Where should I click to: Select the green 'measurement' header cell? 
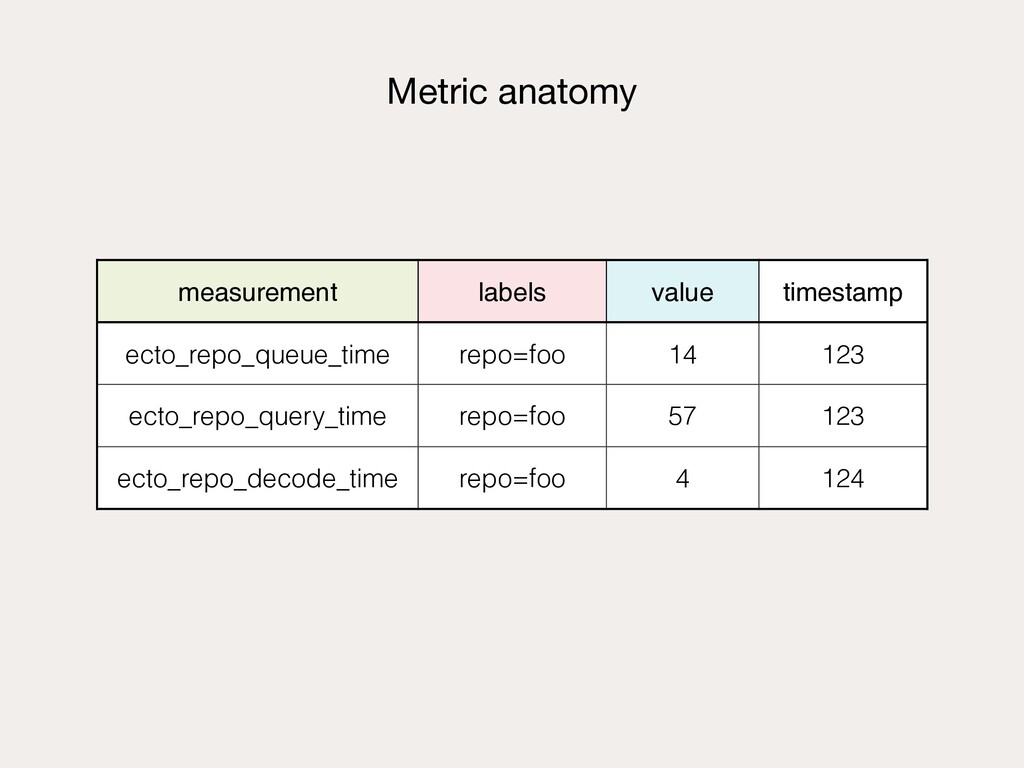[x=258, y=291]
